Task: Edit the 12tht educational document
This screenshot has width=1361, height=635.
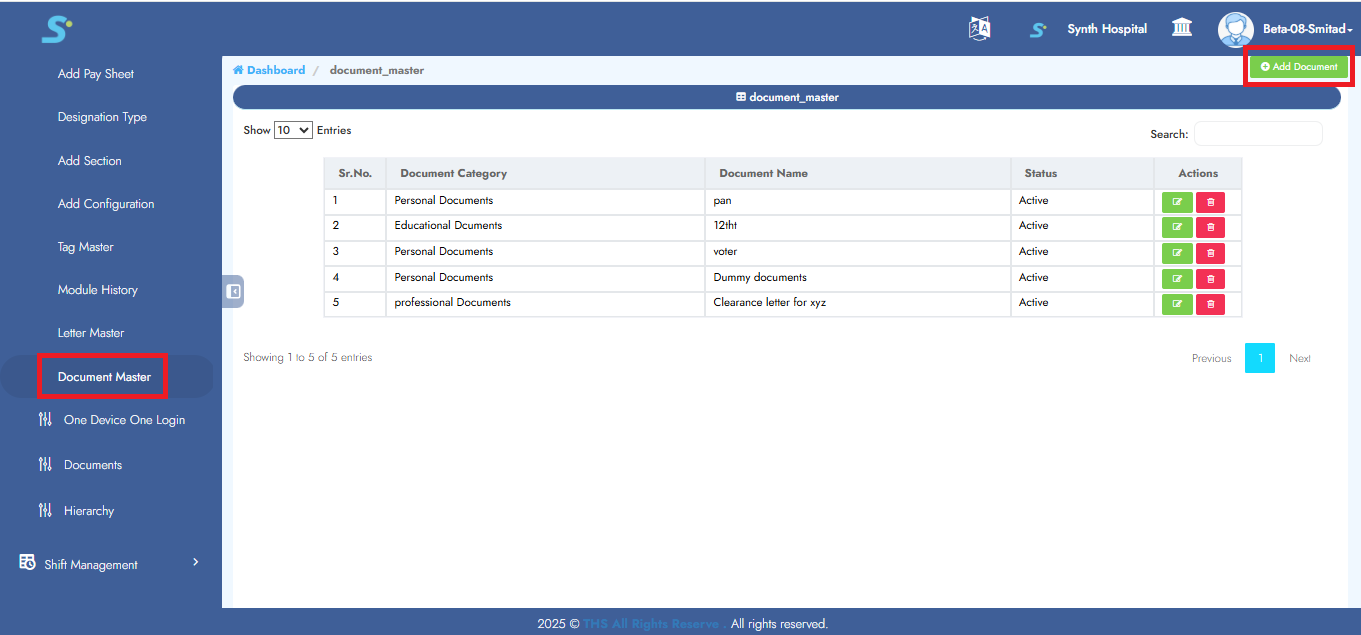Action: [x=1177, y=226]
